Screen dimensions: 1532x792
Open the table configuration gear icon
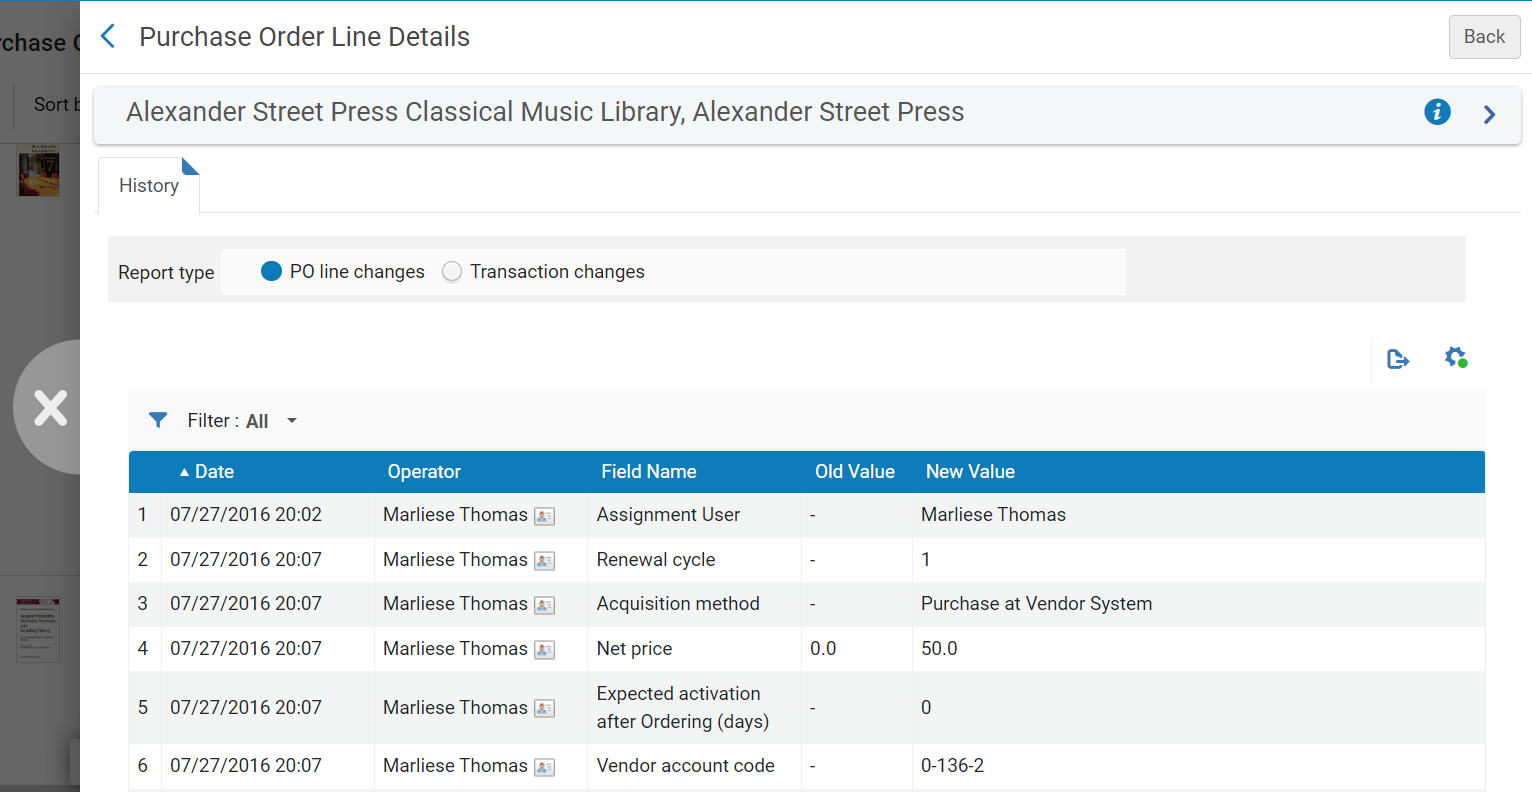[x=1456, y=357]
